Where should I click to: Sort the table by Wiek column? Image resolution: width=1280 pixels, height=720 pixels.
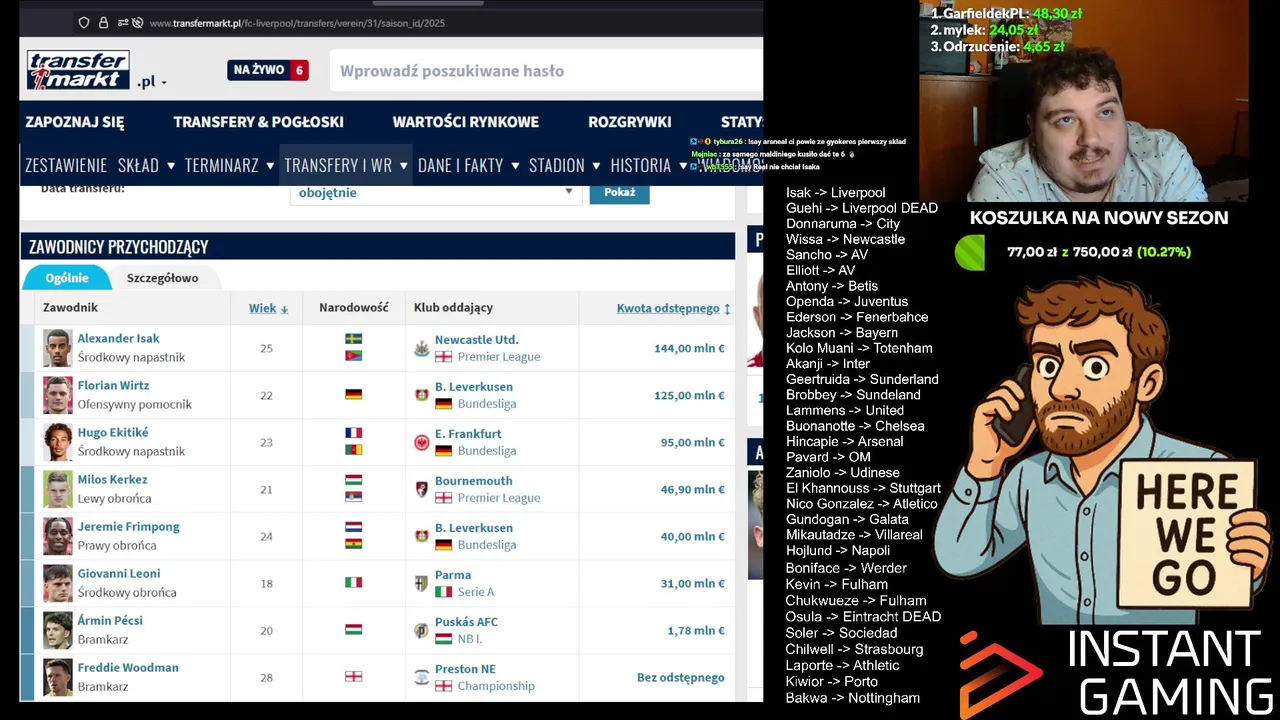[x=268, y=308]
